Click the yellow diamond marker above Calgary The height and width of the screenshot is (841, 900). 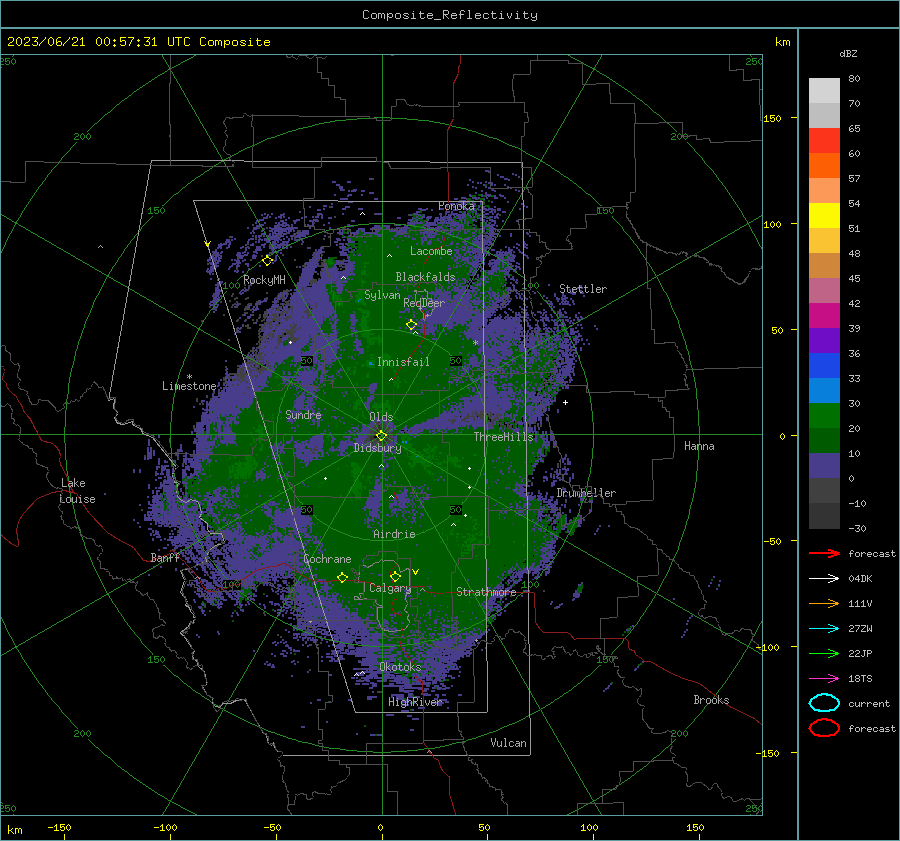click(x=395, y=576)
